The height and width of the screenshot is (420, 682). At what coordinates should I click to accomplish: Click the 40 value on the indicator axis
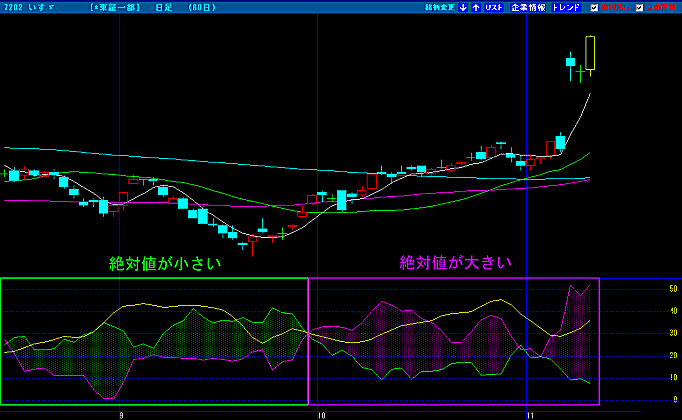(673, 311)
